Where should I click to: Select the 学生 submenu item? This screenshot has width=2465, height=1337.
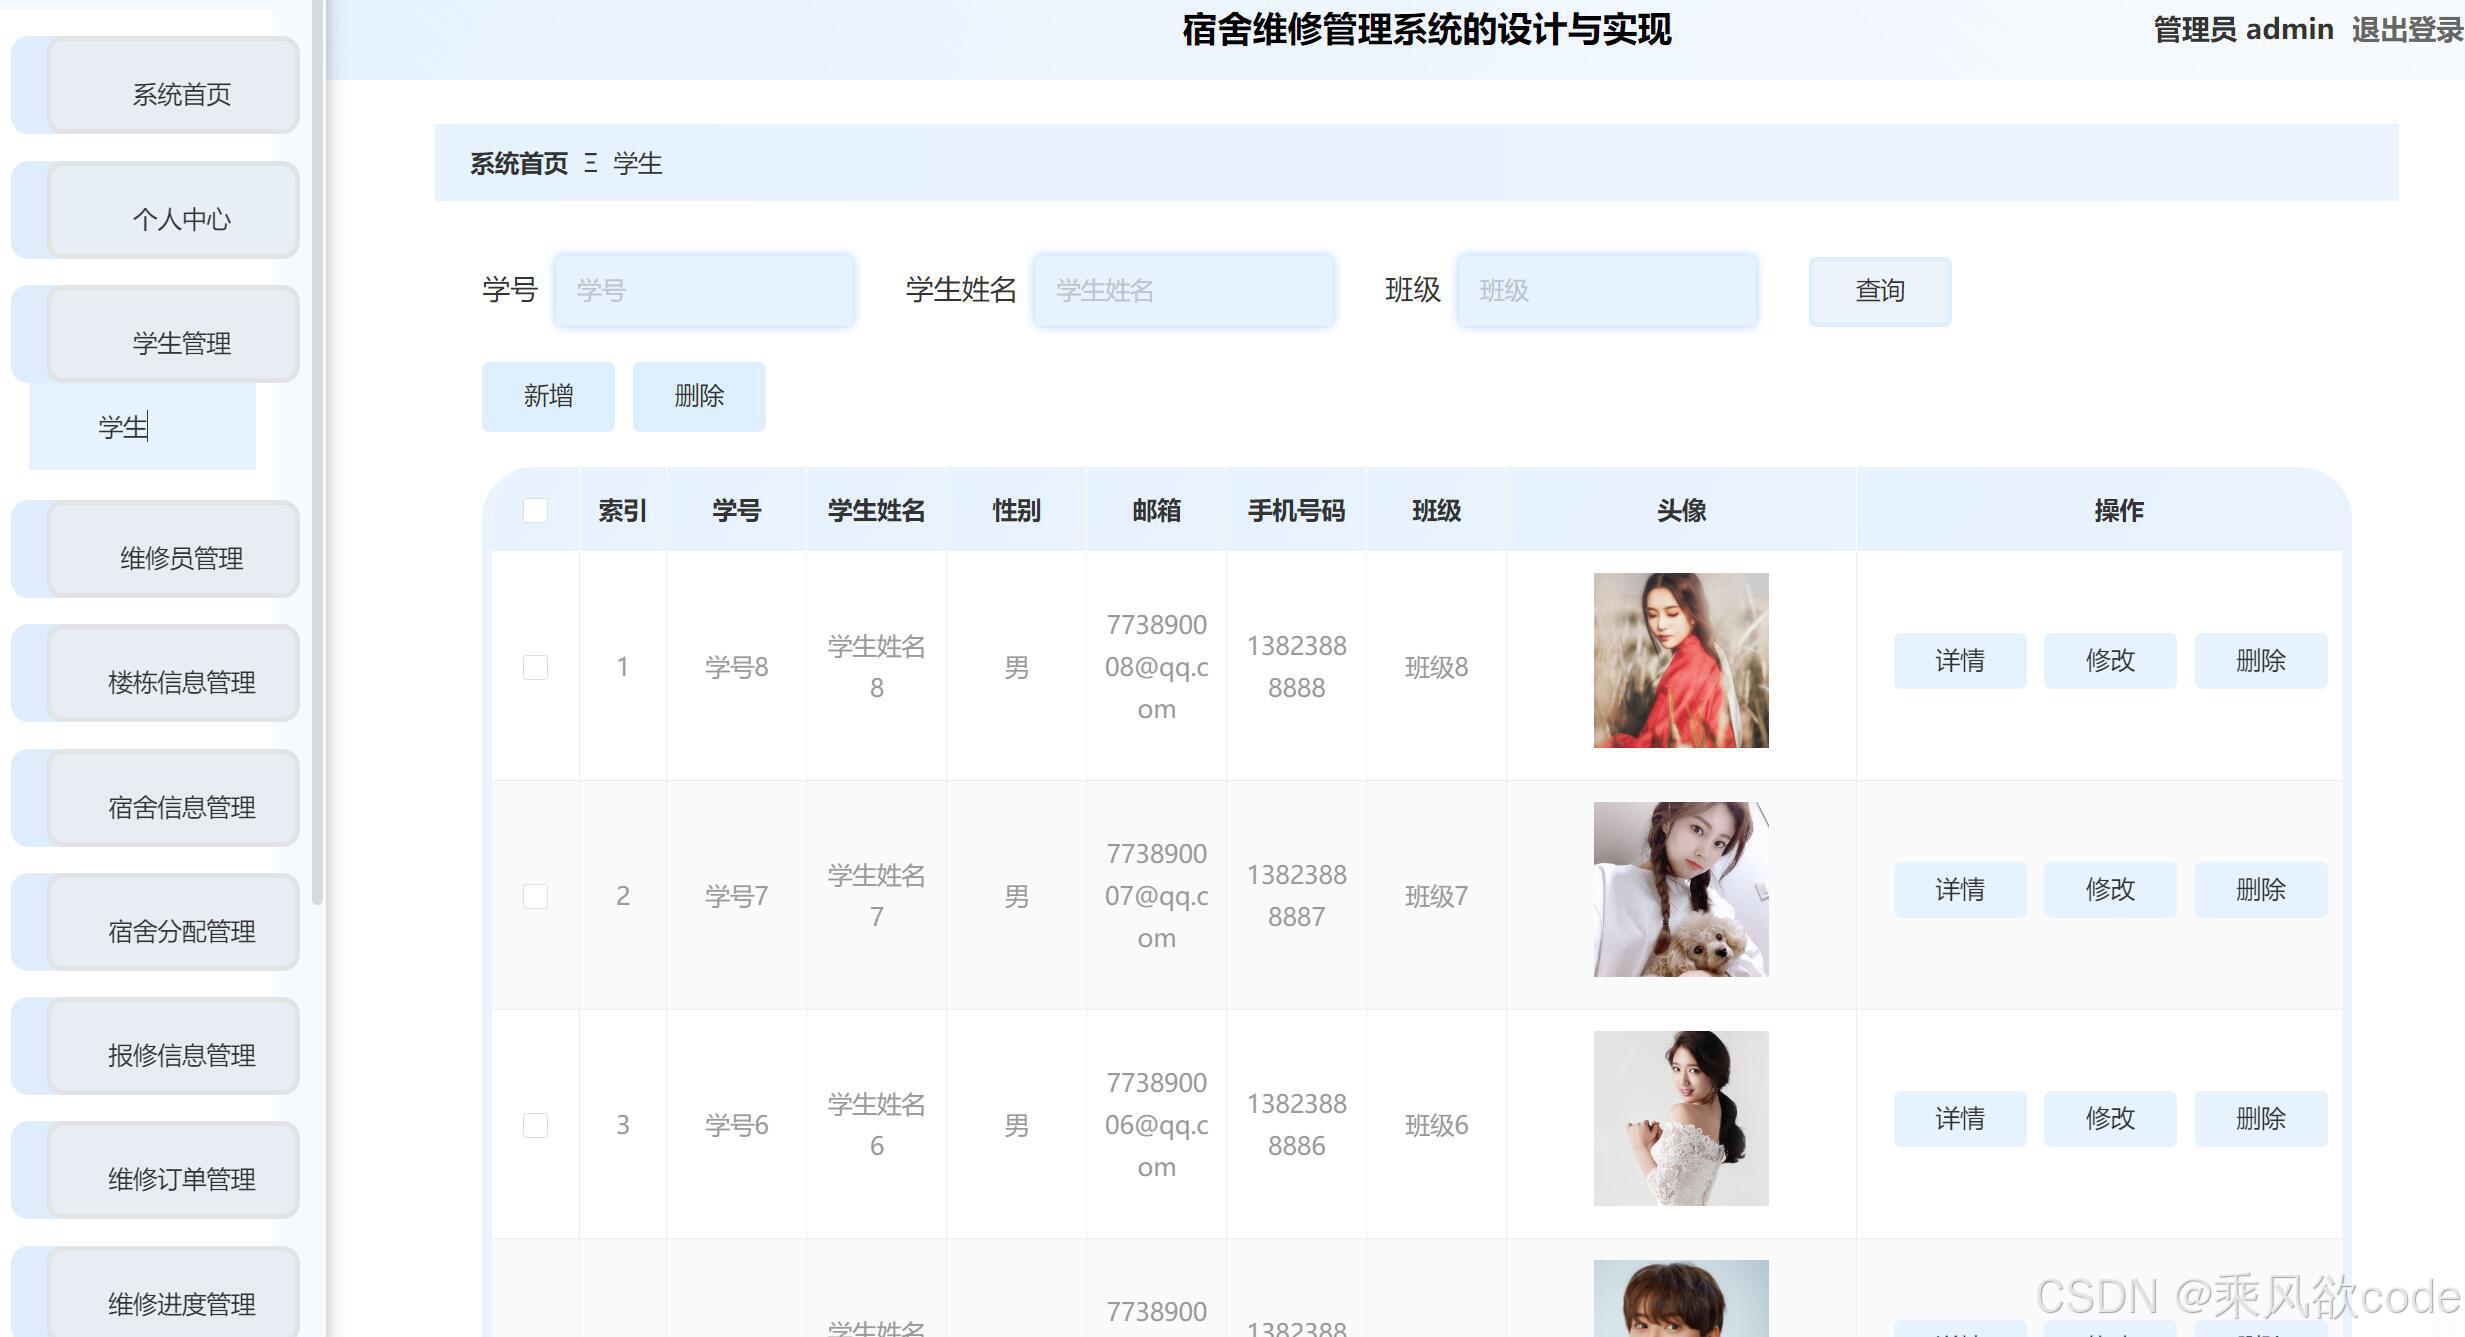click(142, 427)
